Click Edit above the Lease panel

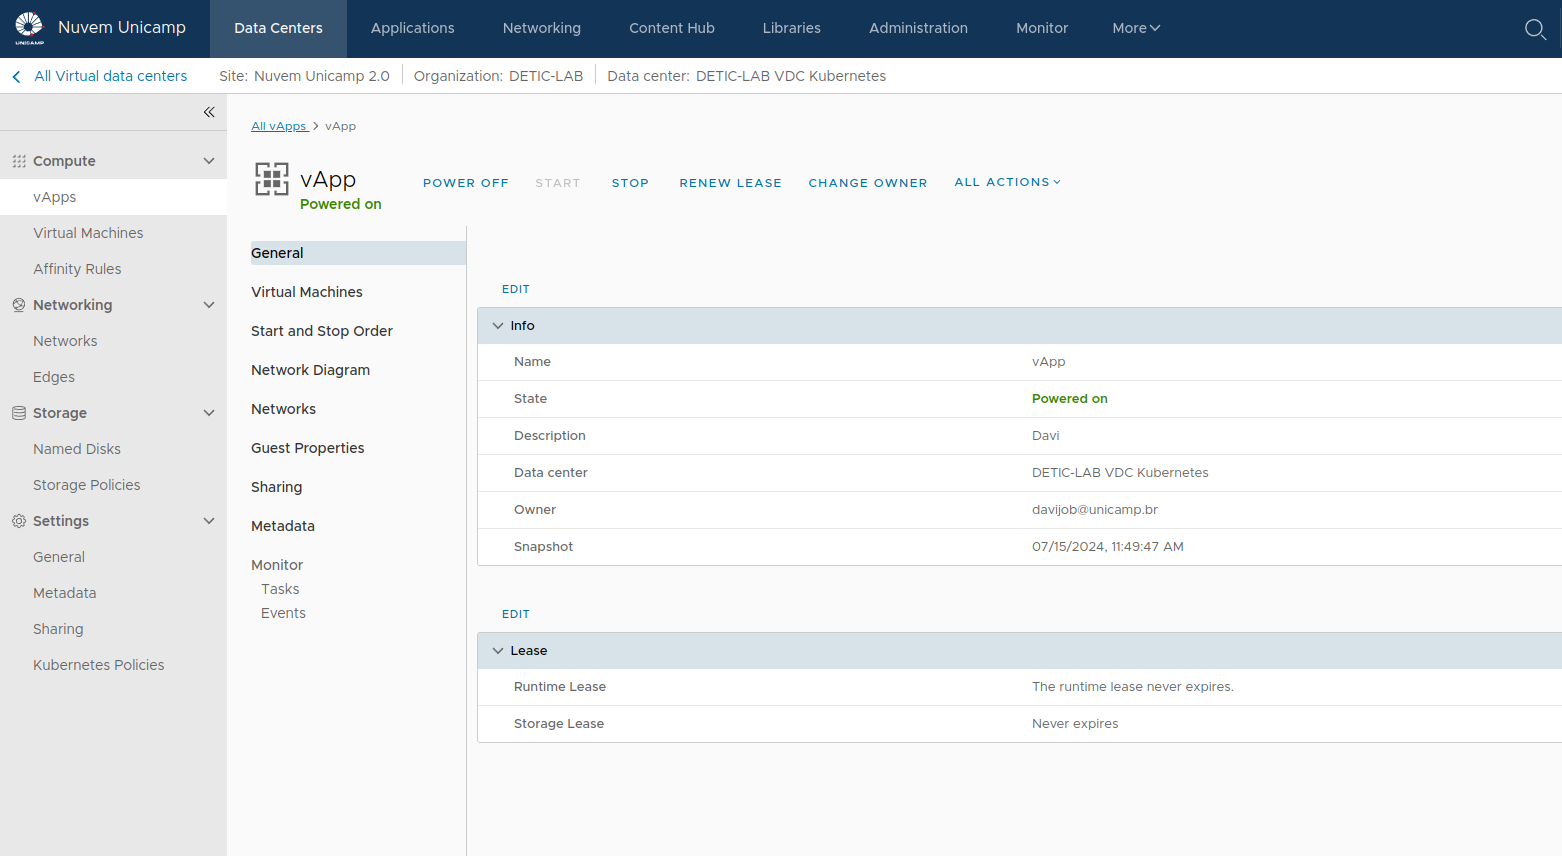pyautogui.click(x=516, y=614)
